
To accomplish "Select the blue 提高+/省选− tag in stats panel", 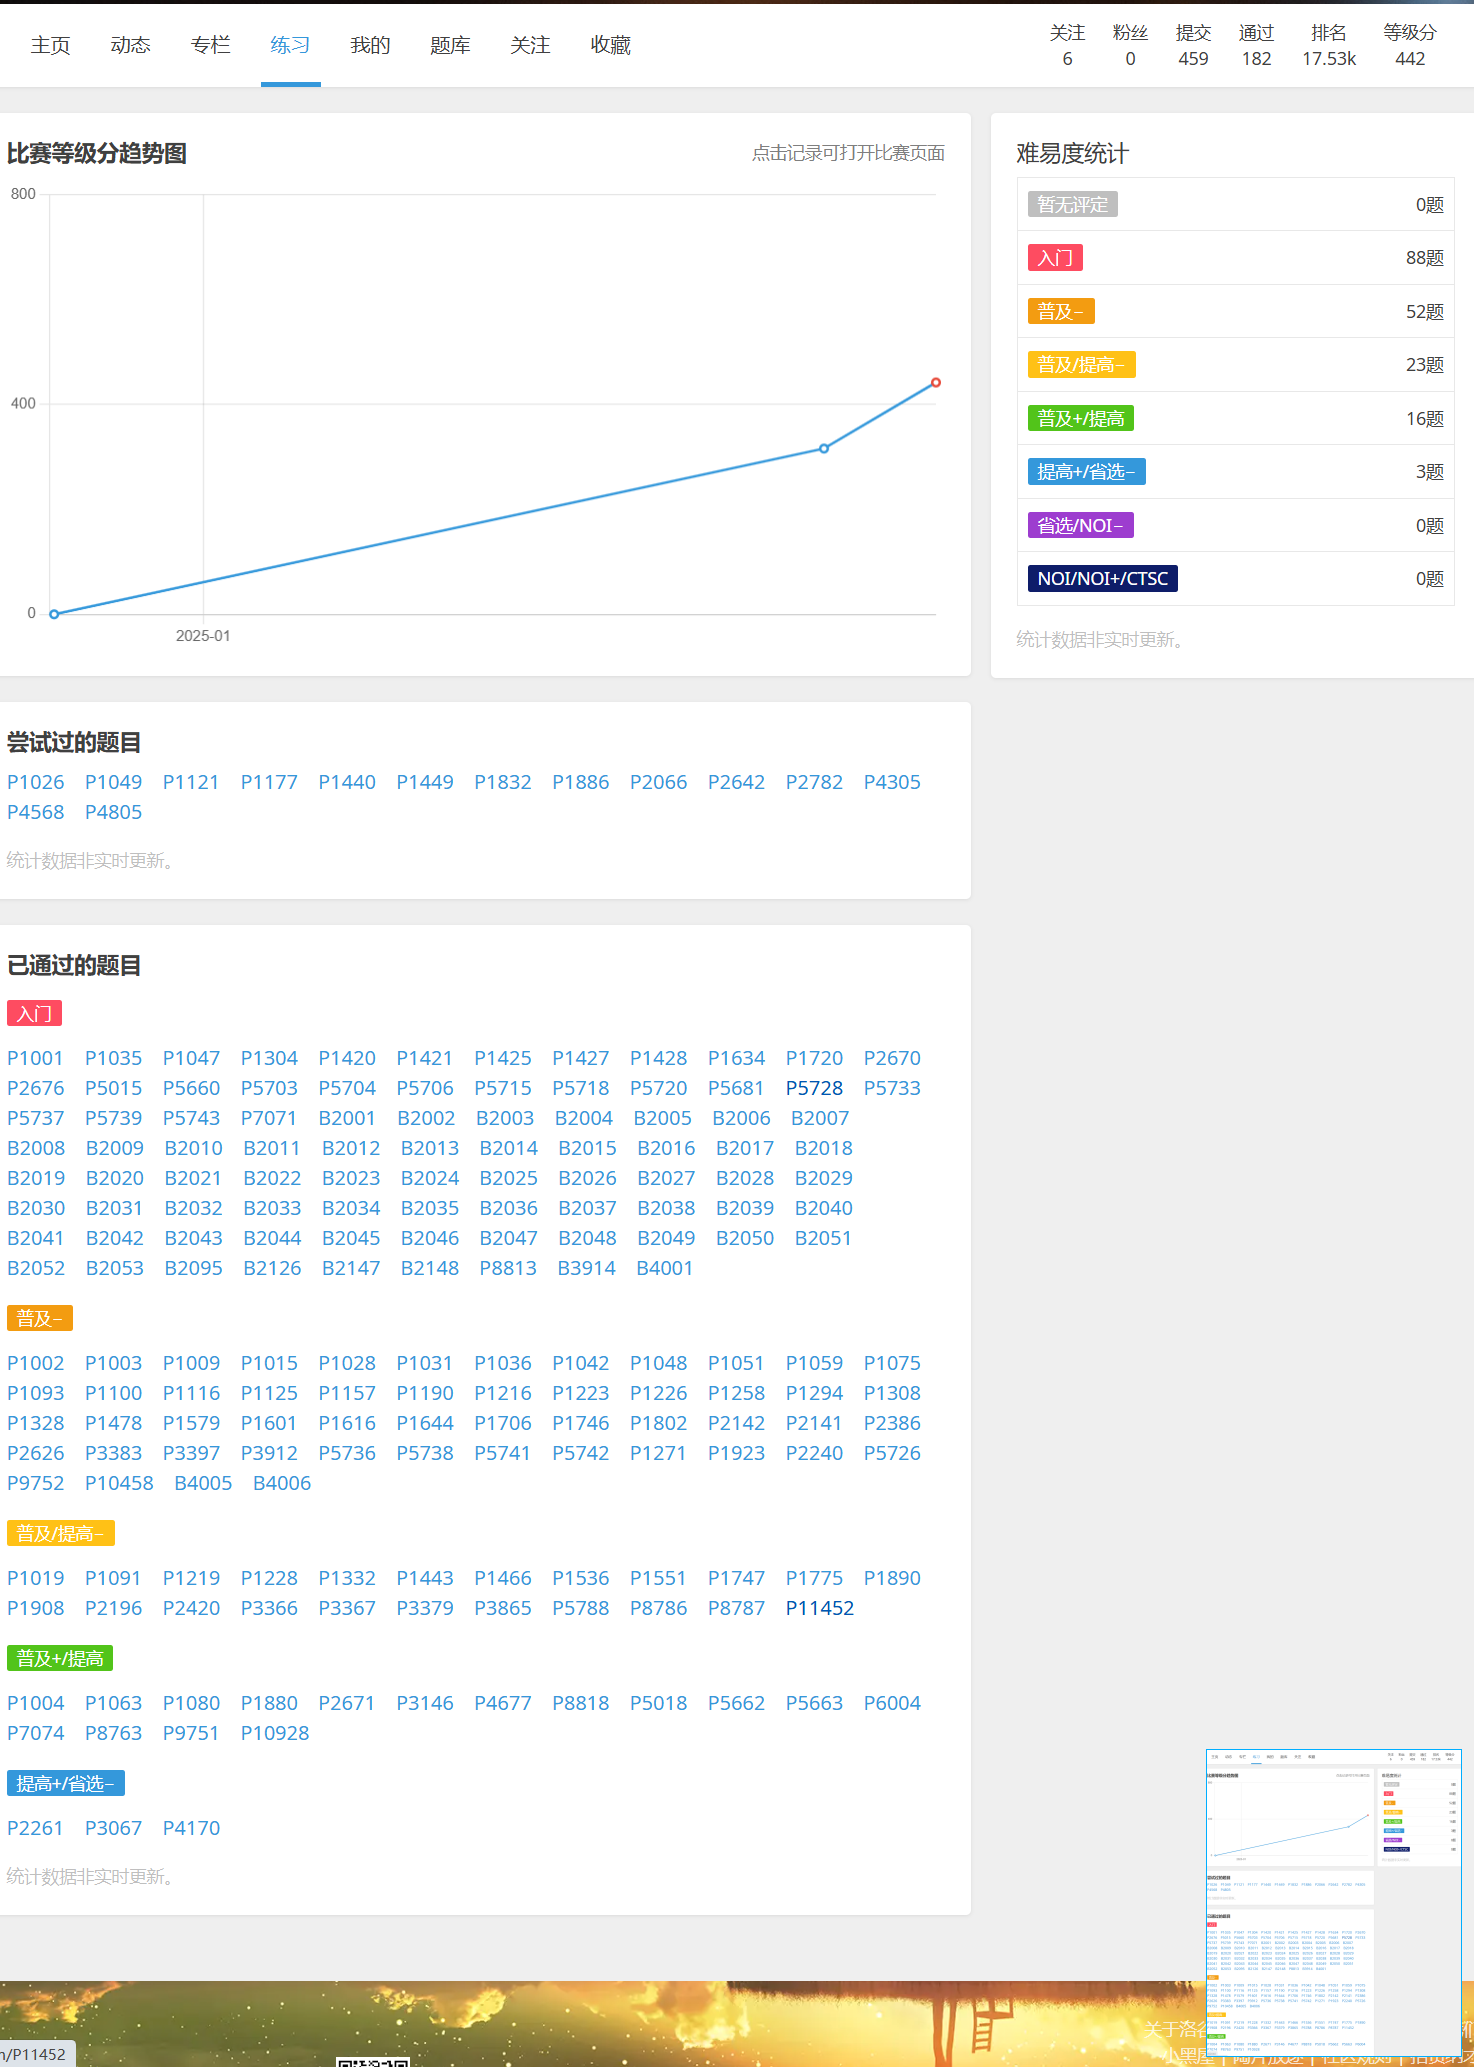I will 1087,472.
